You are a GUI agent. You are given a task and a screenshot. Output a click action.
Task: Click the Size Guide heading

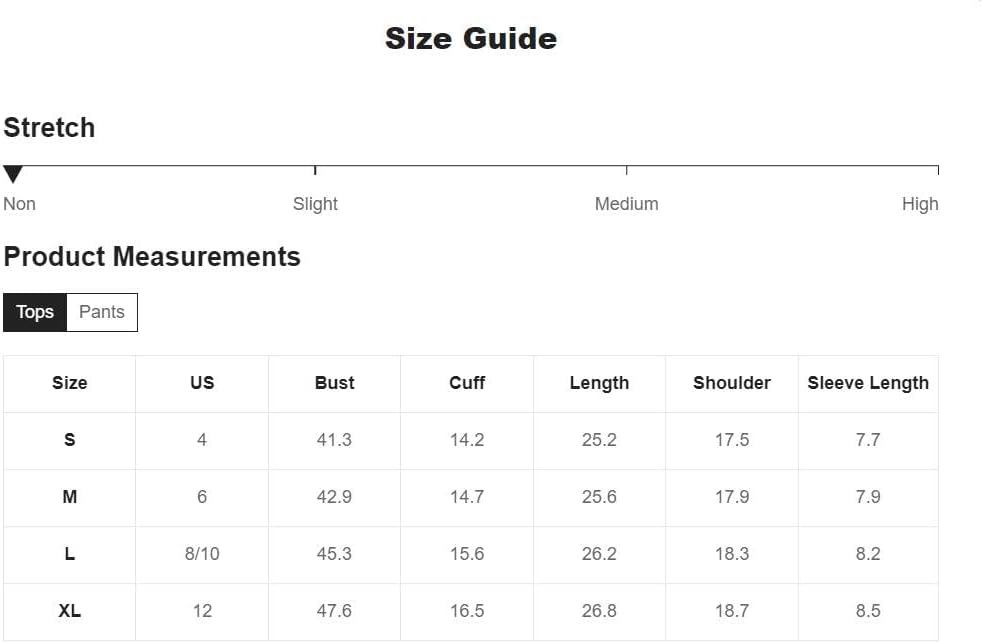(470, 38)
